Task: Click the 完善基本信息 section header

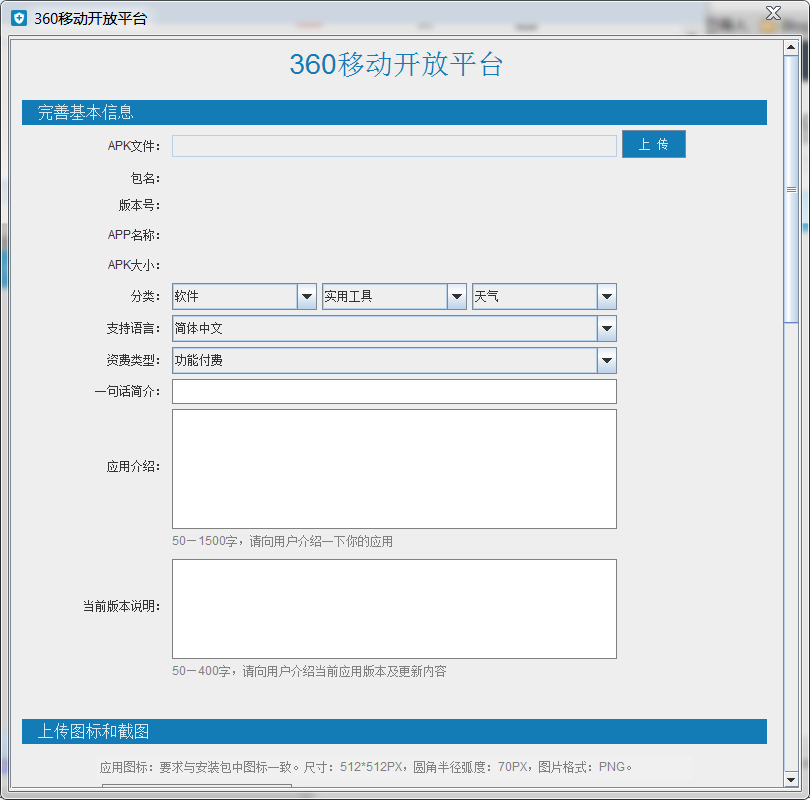Action: tap(394, 113)
